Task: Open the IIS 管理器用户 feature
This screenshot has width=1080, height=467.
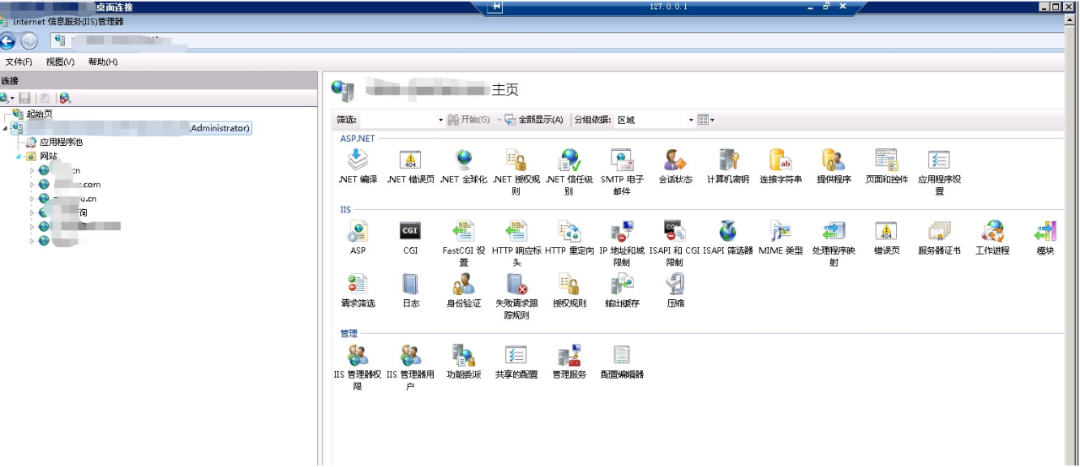Action: click(410, 368)
